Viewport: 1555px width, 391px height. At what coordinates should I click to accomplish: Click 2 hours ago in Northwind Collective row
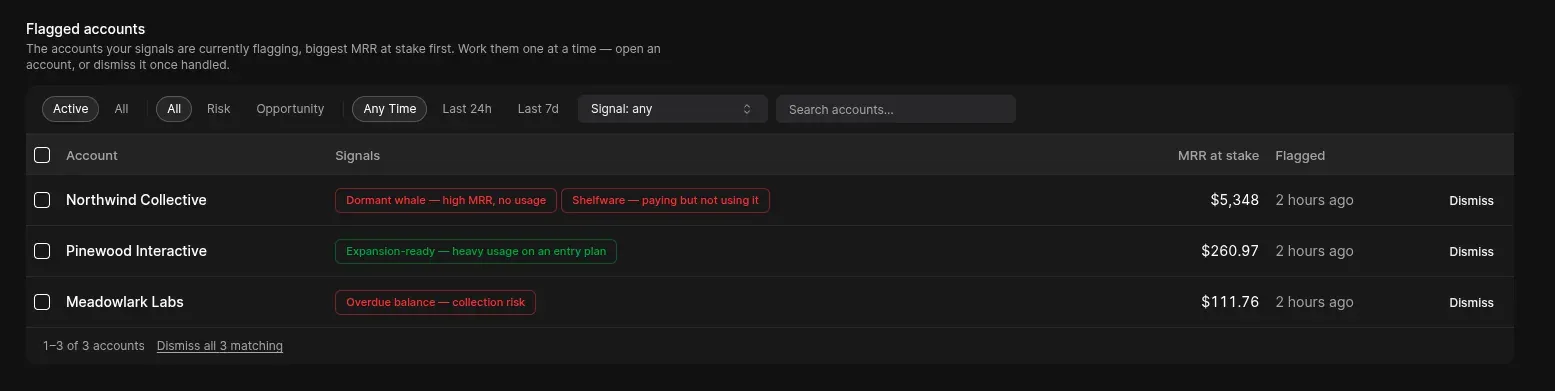pyautogui.click(x=1314, y=200)
